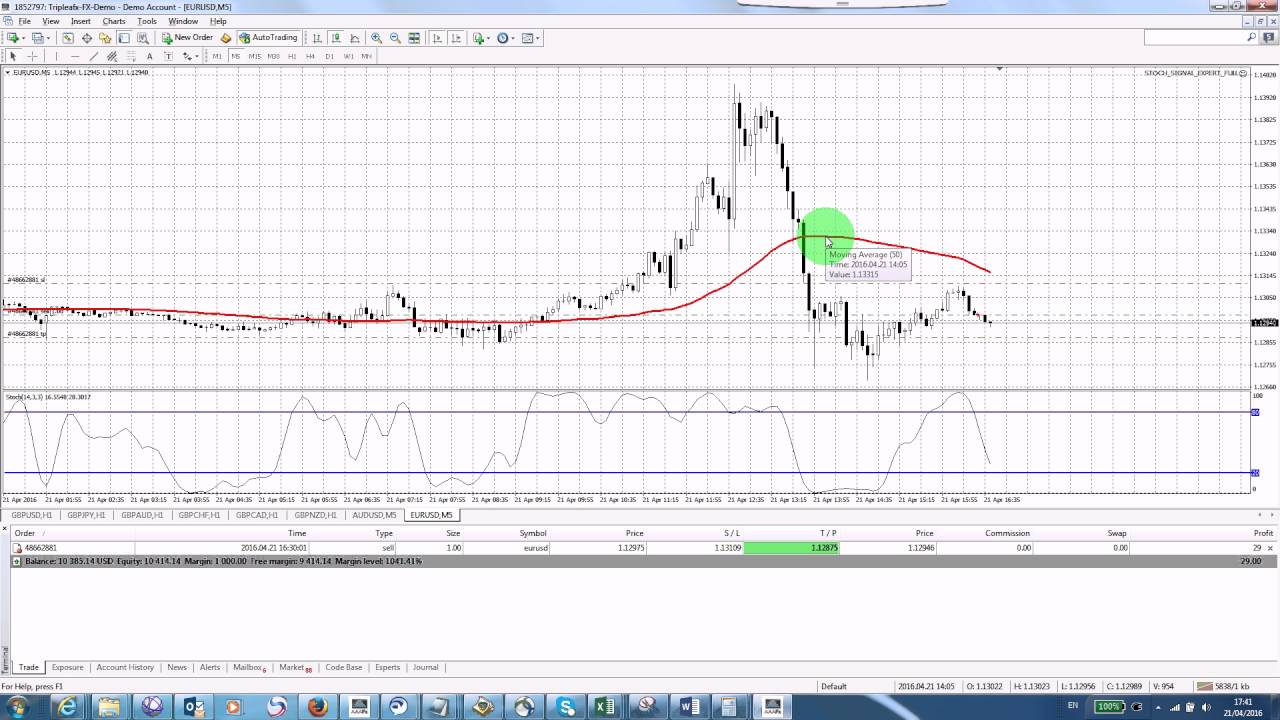Open the Tools menu

147,21
